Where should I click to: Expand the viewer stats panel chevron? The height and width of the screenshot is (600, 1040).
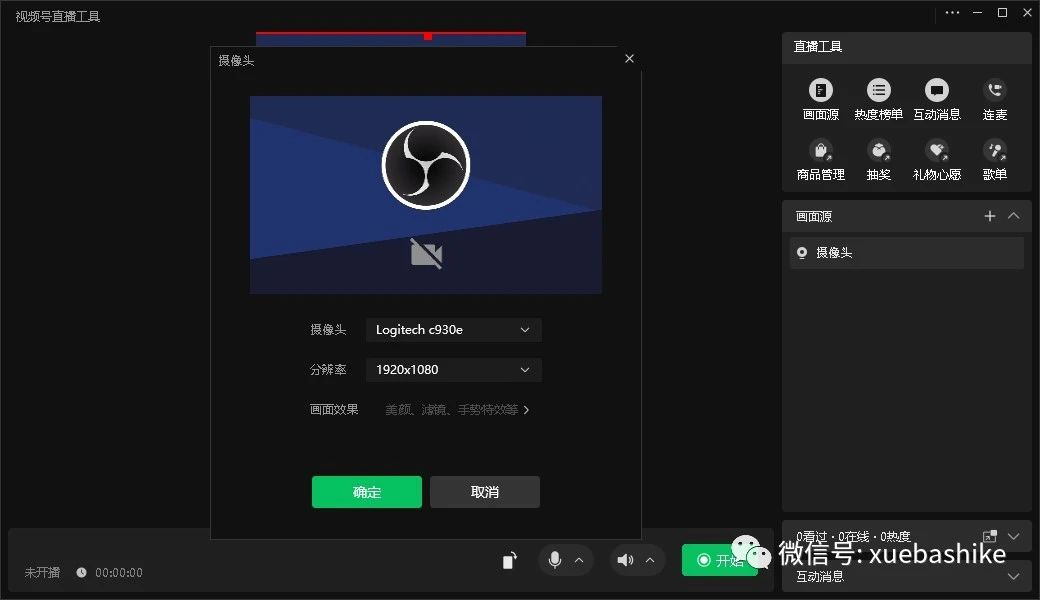pos(1013,536)
